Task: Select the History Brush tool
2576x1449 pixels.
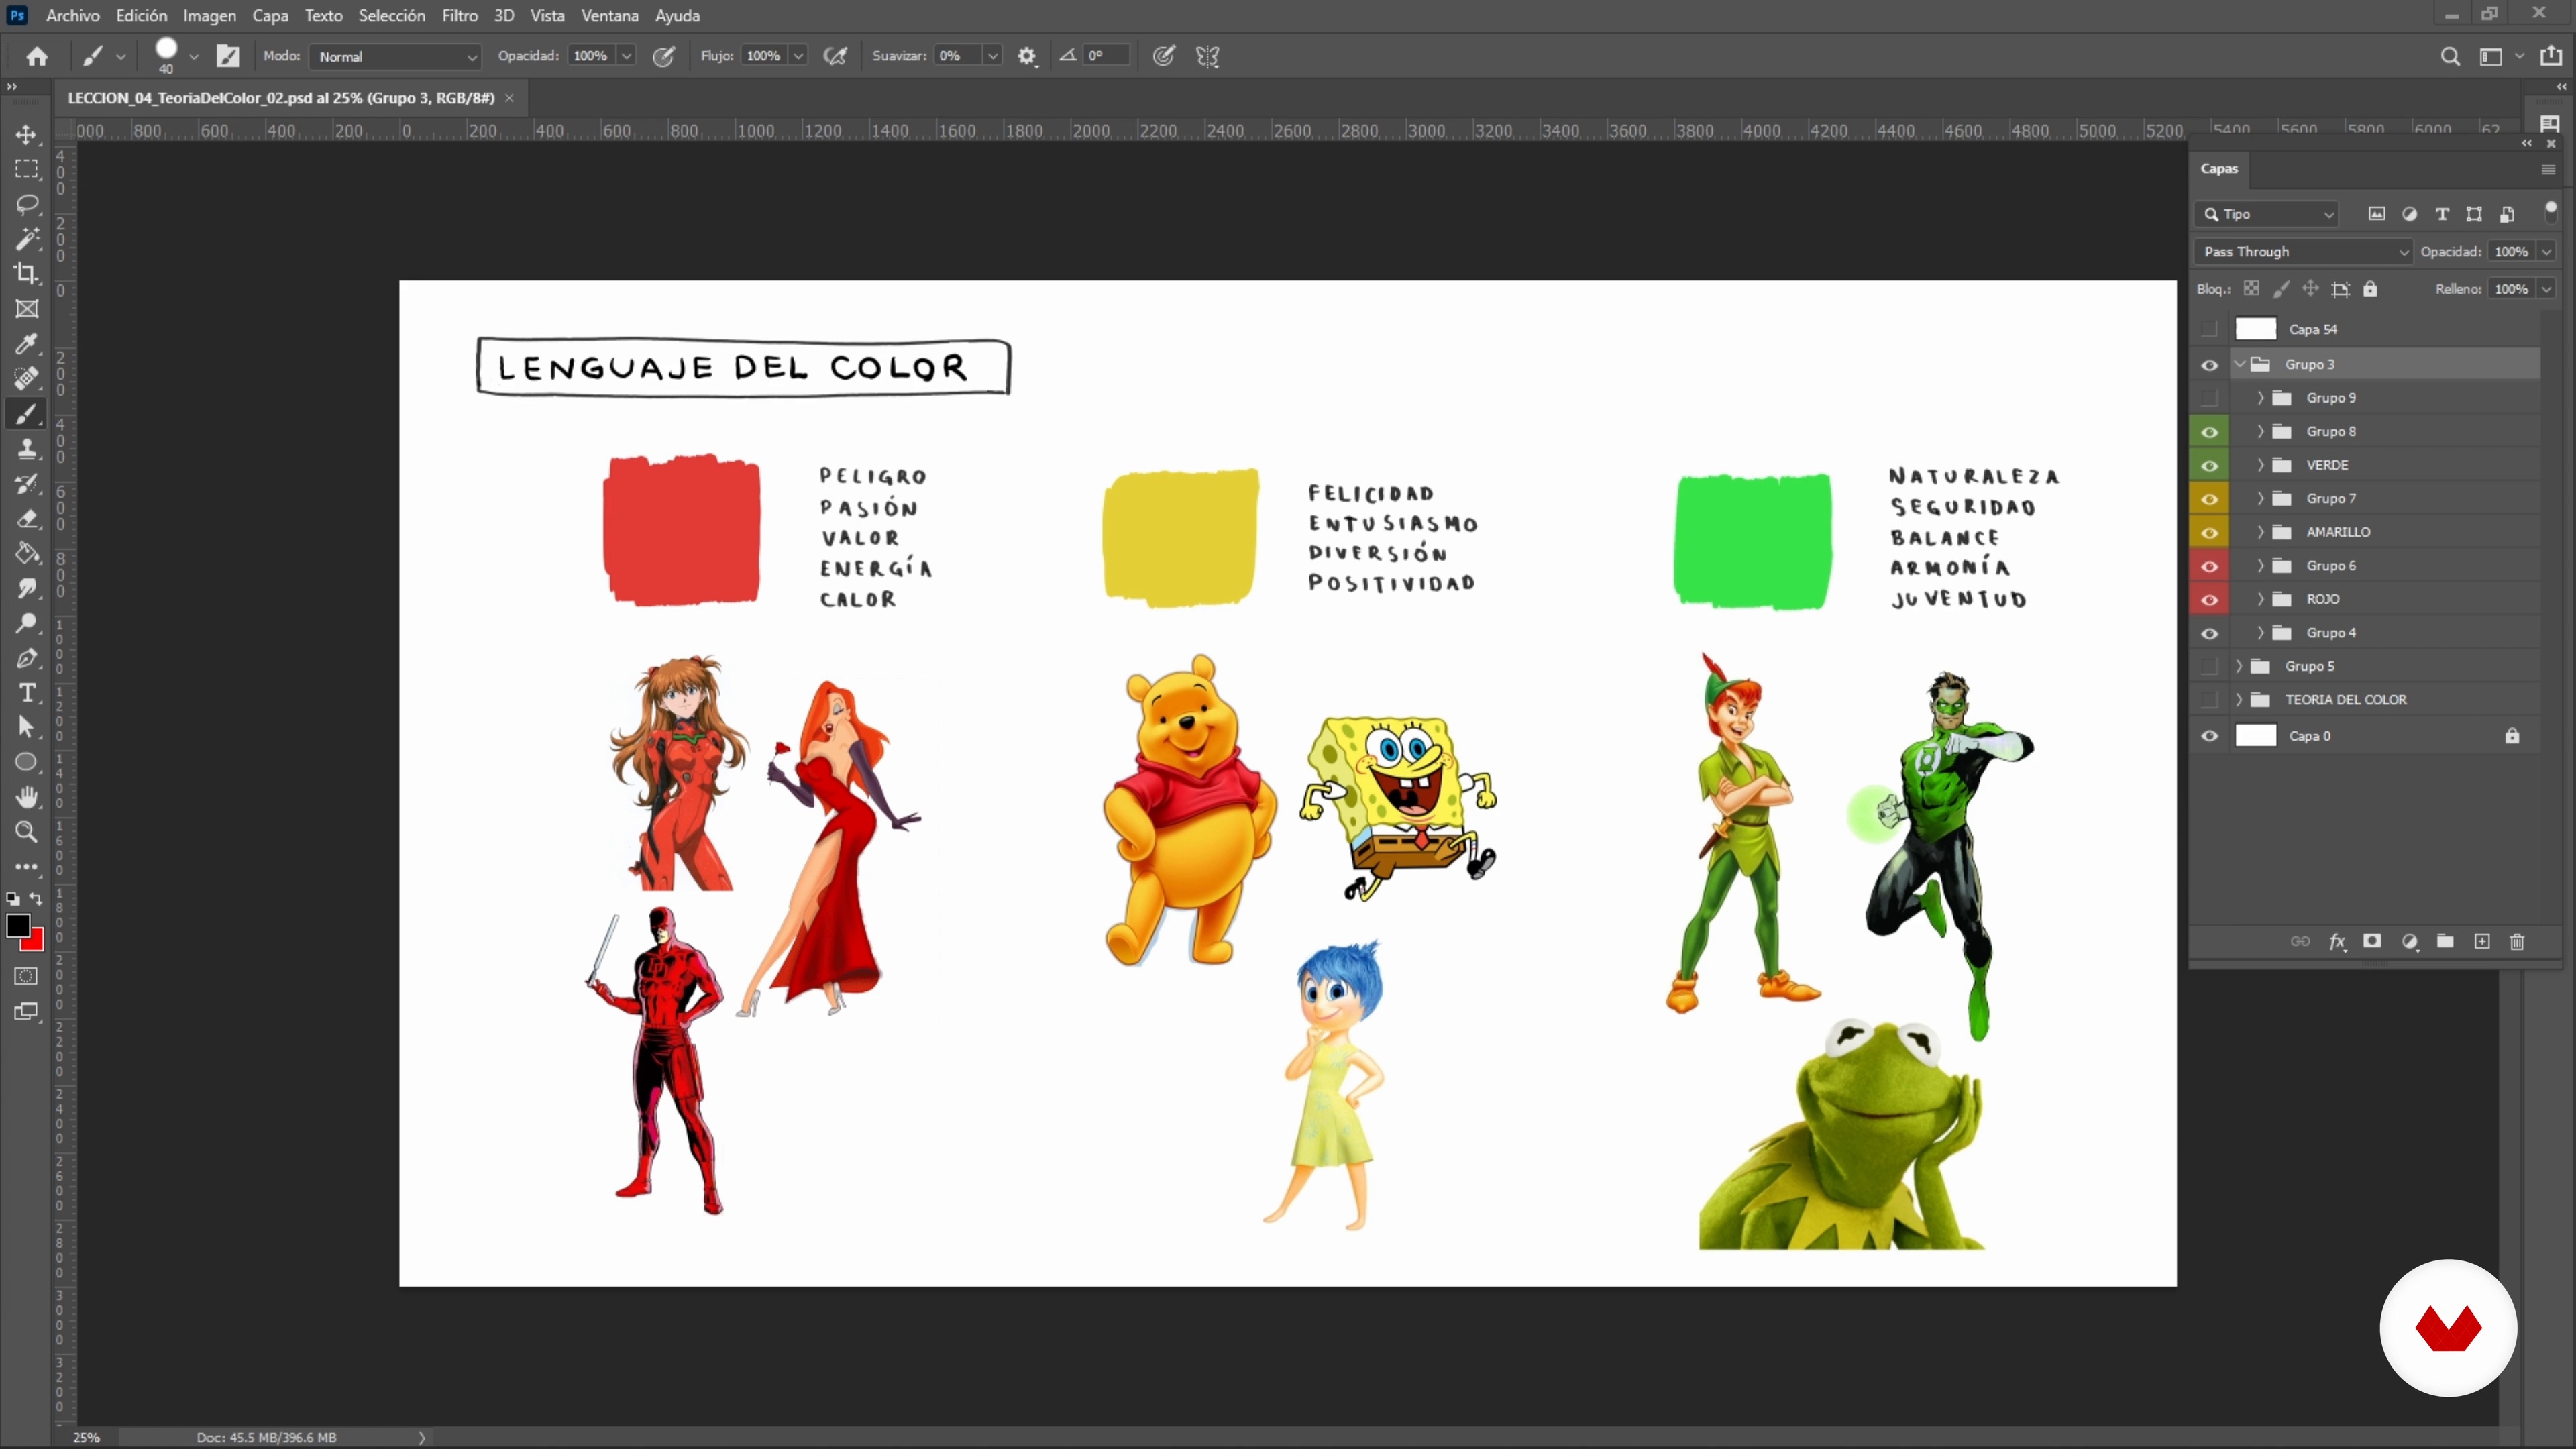Action: 27,484
